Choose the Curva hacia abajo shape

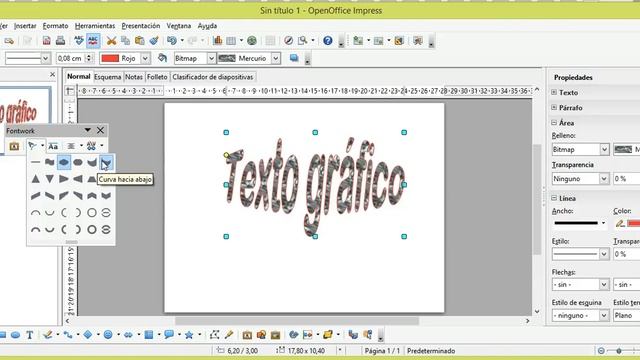click(106, 162)
